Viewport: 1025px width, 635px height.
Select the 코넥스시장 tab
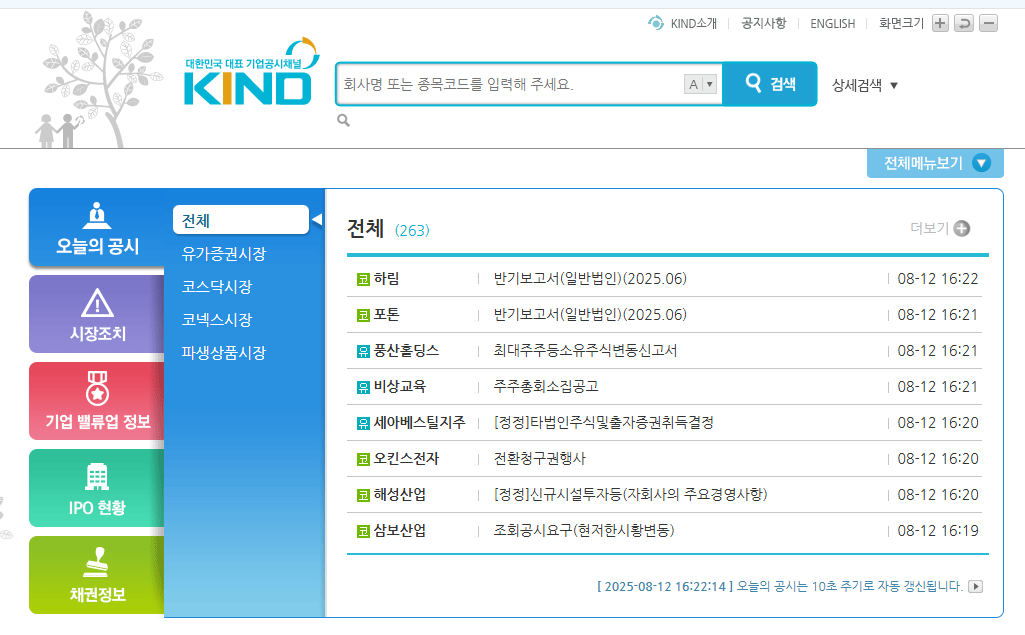click(217, 320)
